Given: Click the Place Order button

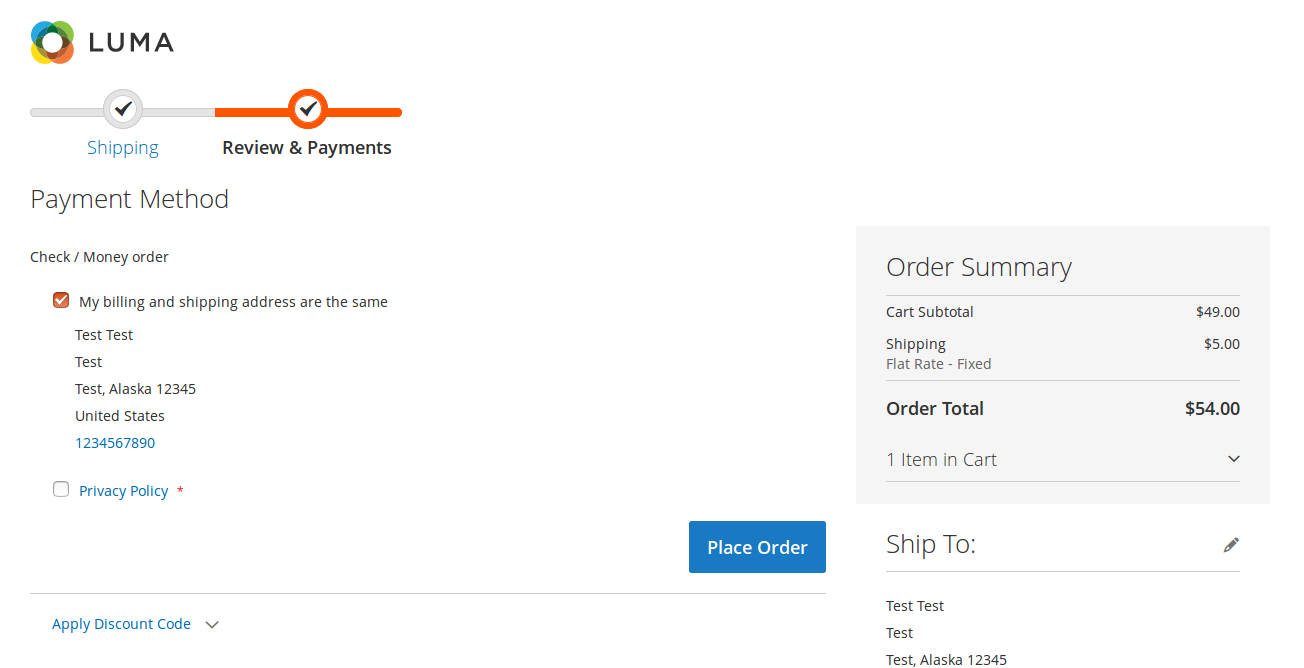Looking at the screenshot, I should tap(757, 547).
